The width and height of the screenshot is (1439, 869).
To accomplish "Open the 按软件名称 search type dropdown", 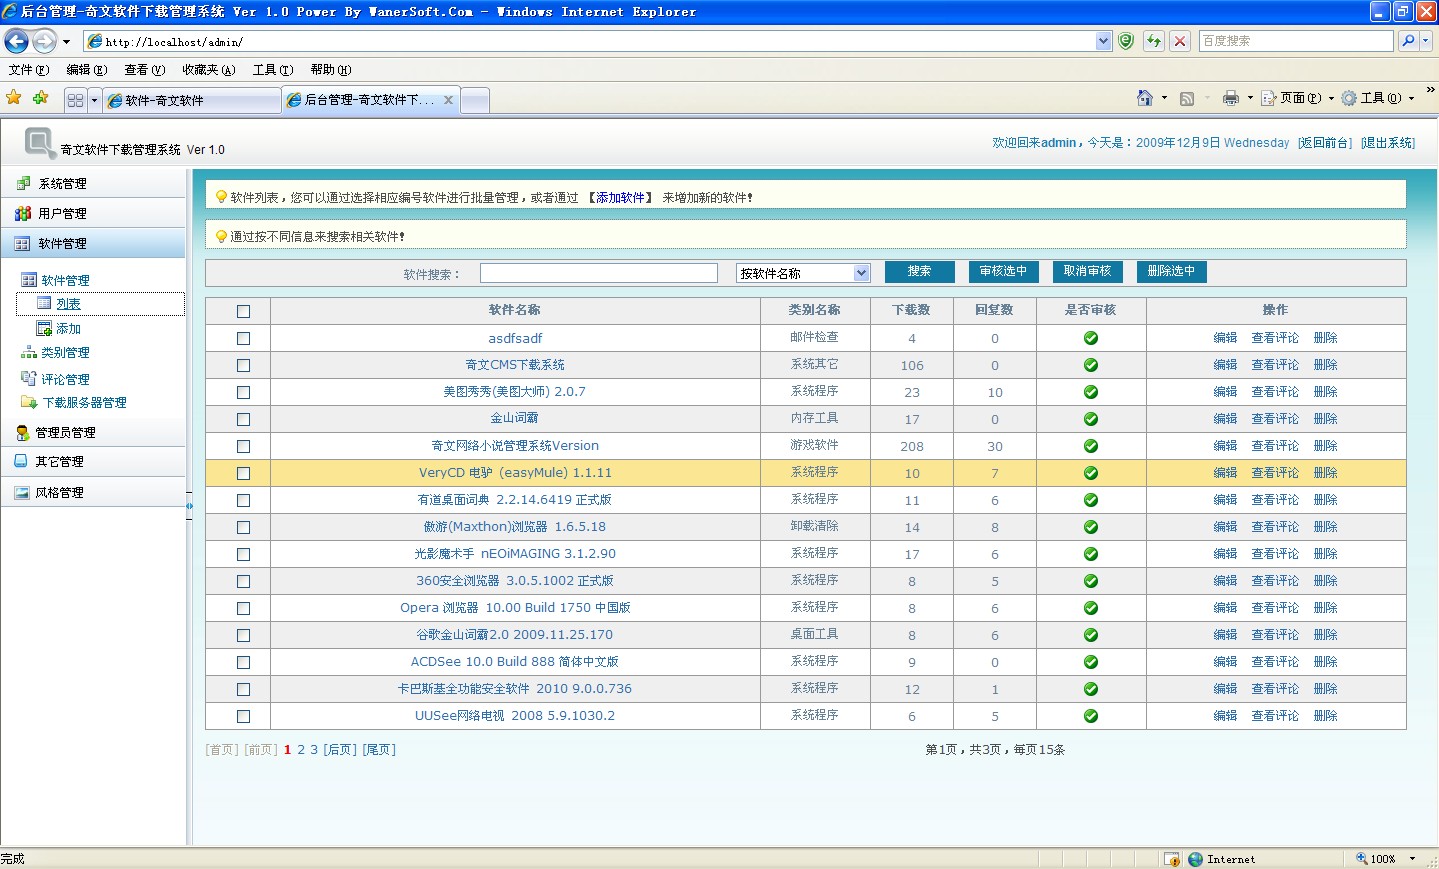I will [803, 273].
